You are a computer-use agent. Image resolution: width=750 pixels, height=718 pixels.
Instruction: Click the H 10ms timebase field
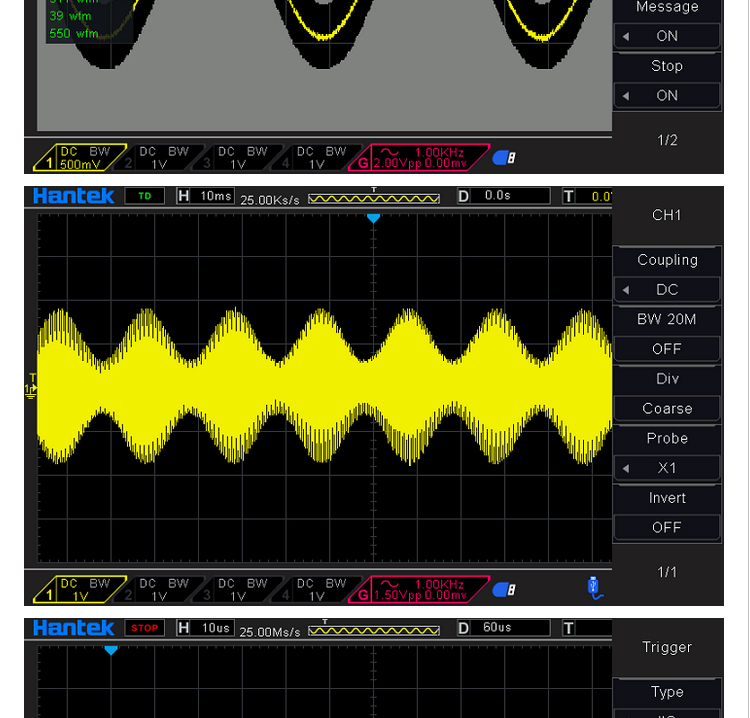pyautogui.click(x=206, y=196)
